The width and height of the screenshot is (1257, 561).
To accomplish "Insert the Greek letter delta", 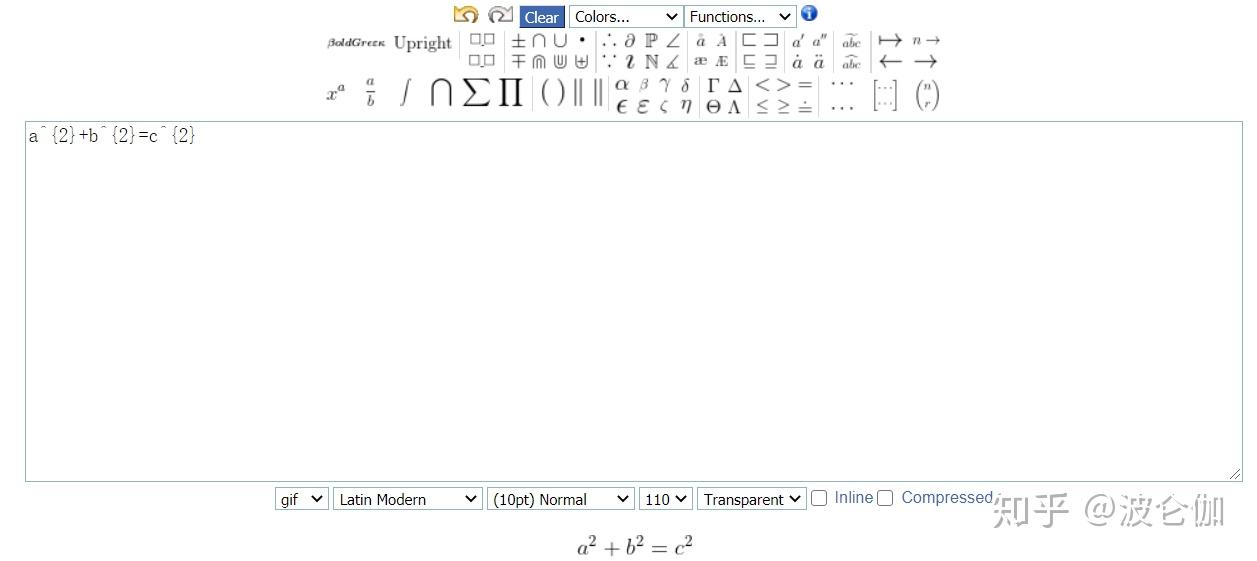I will [685, 85].
